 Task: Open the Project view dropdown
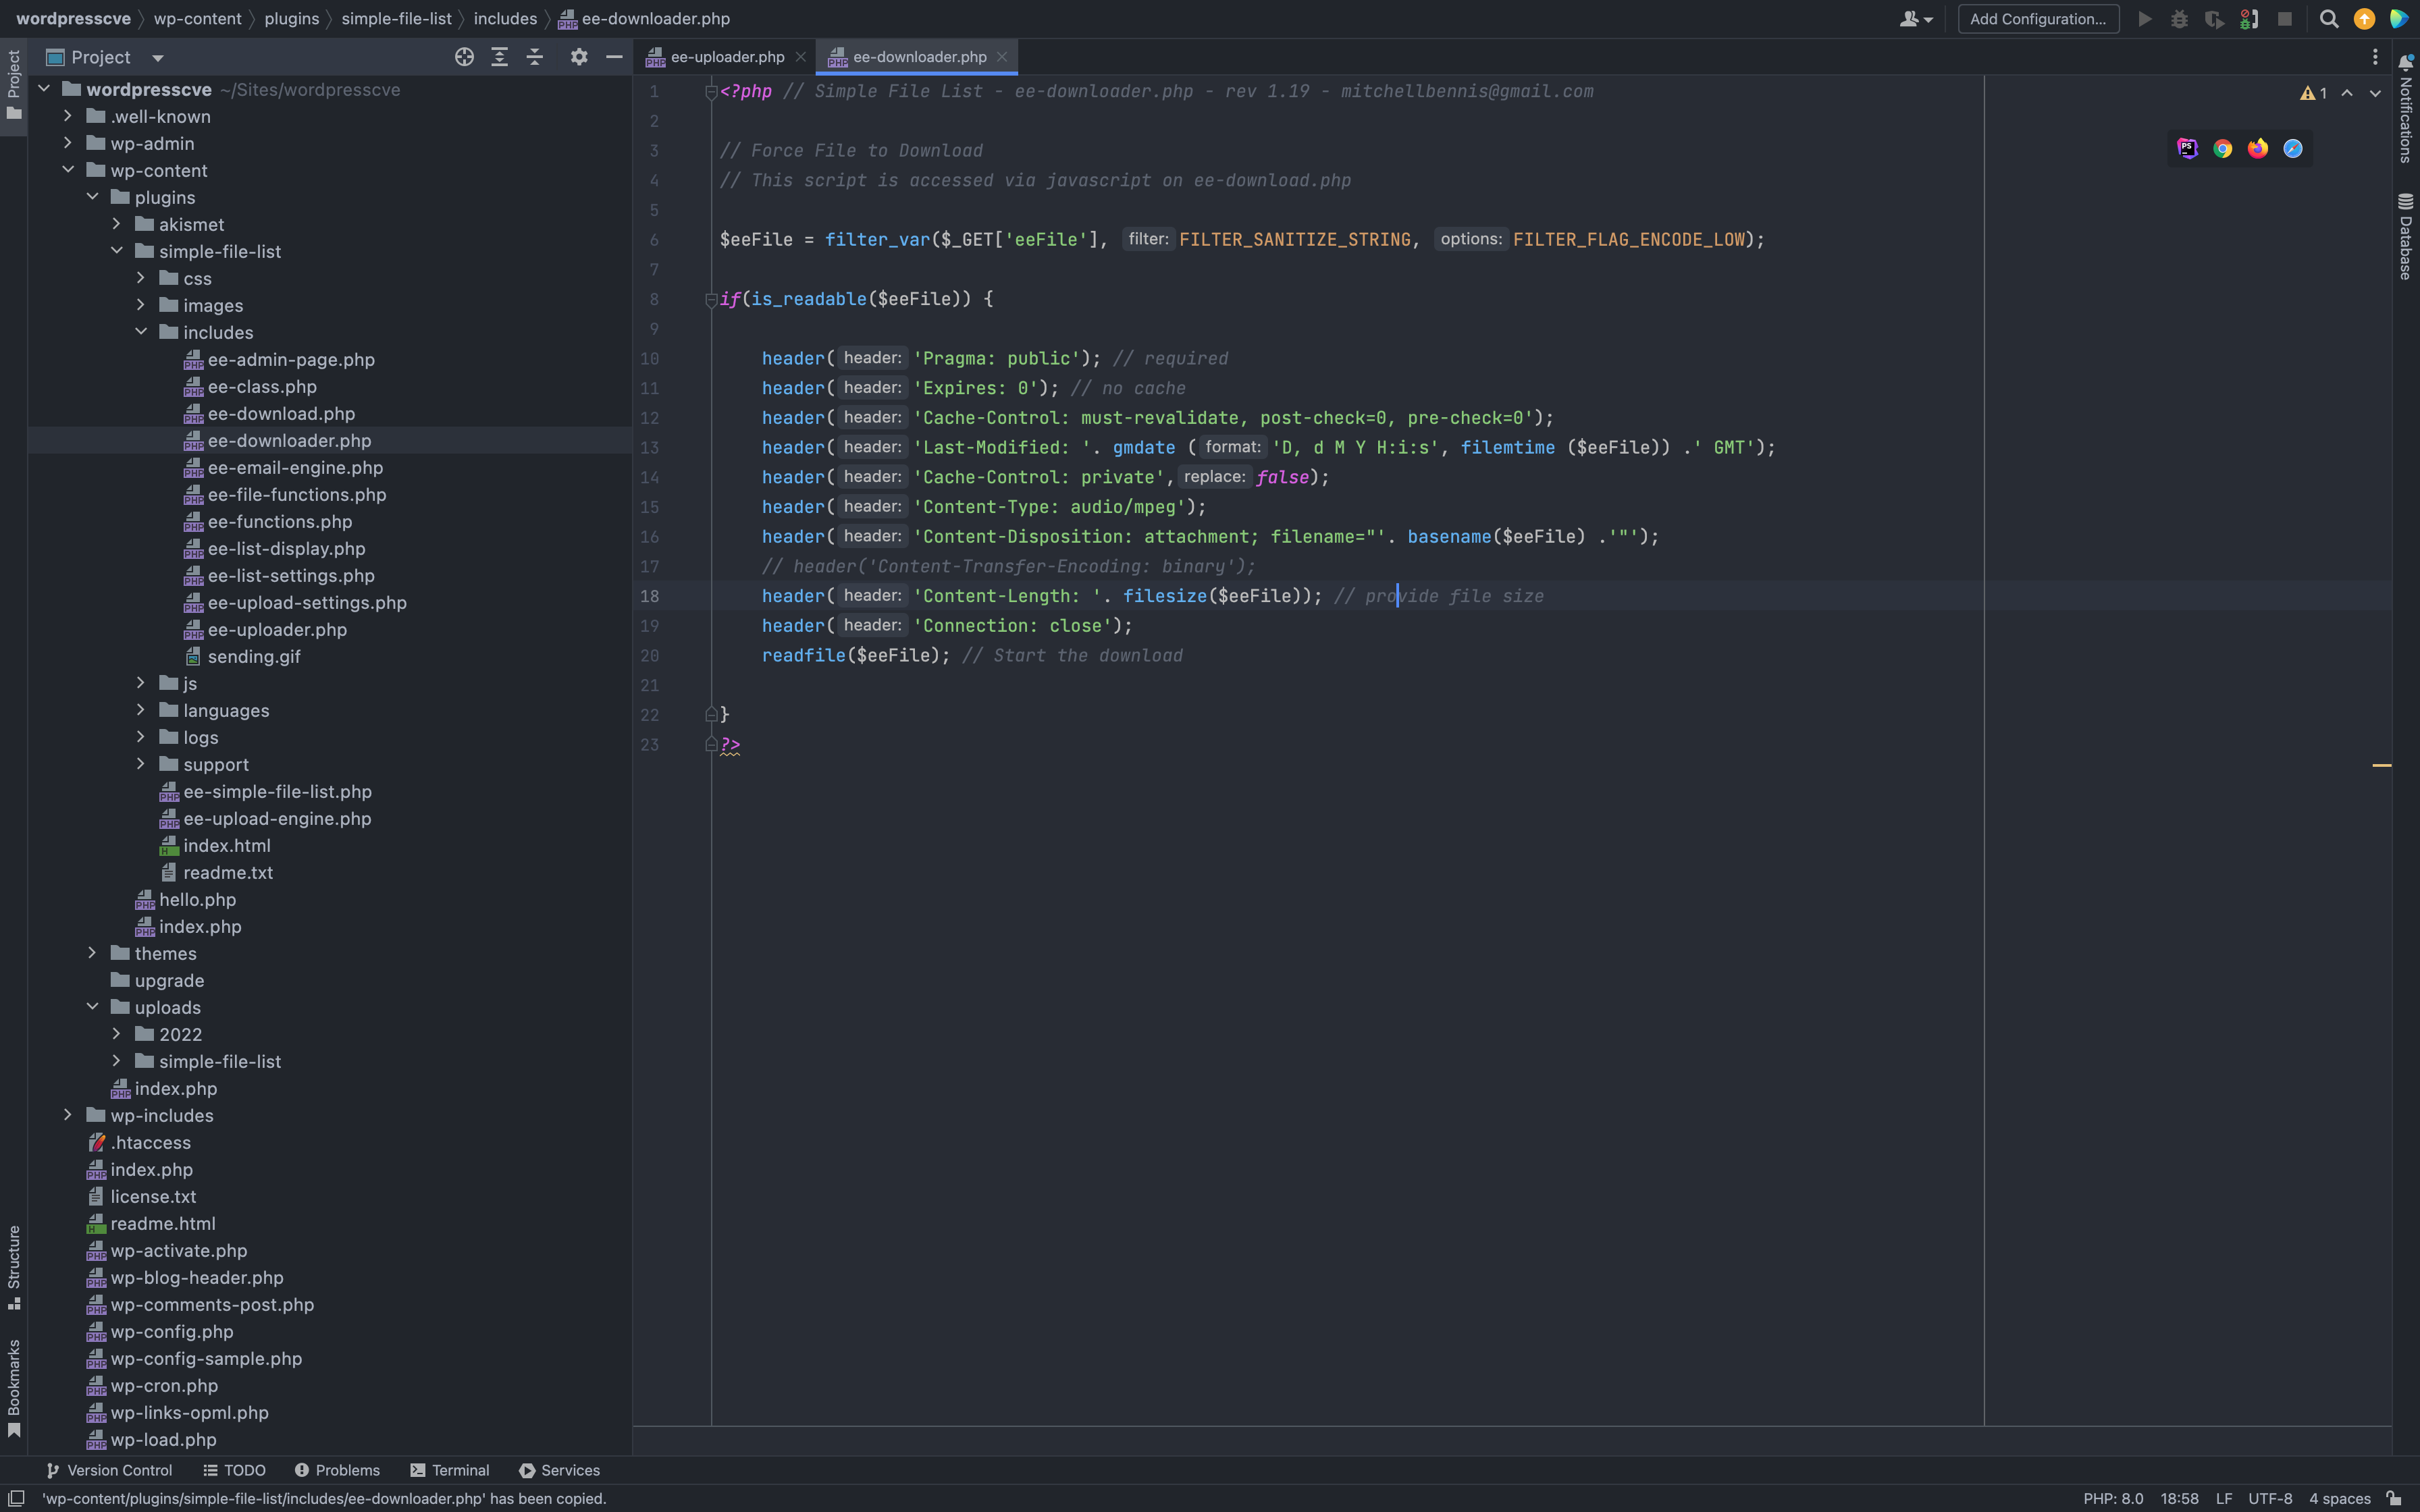coord(158,58)
